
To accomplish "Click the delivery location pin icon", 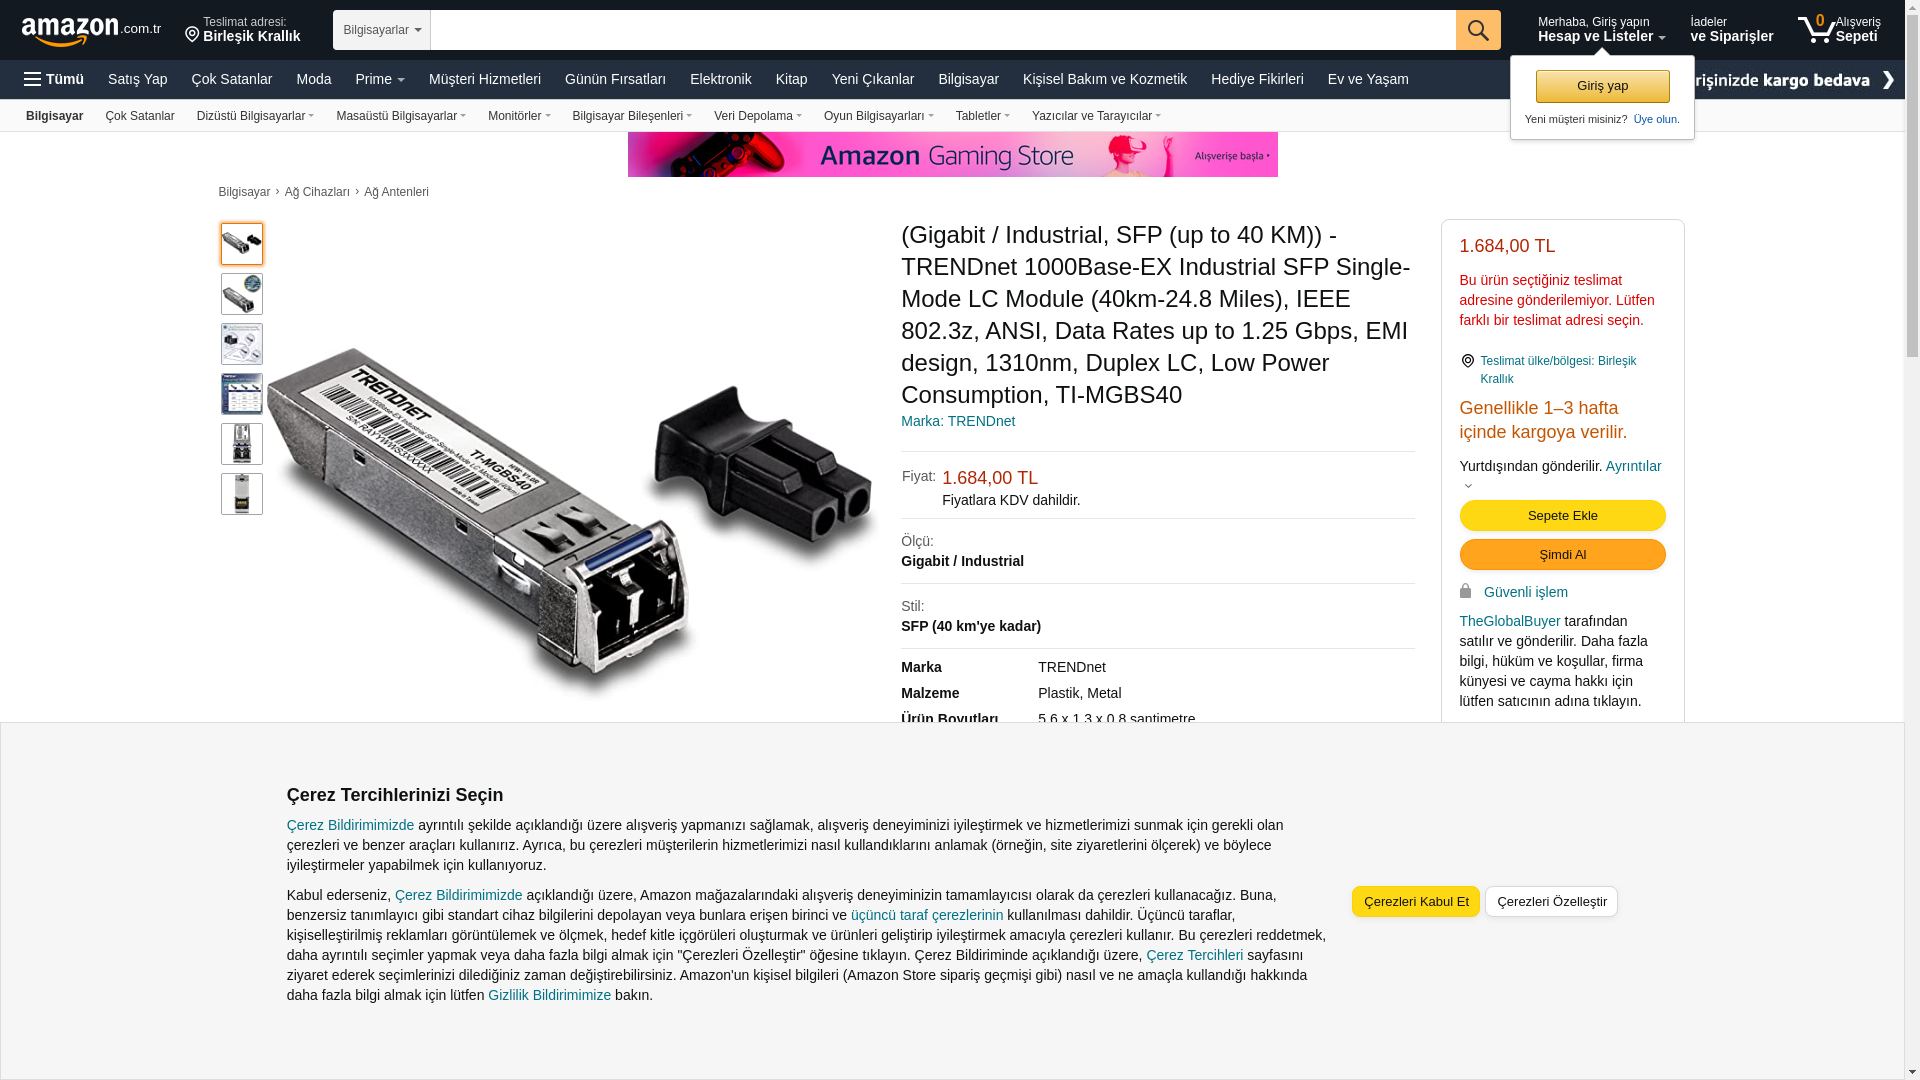I will 192,34.
